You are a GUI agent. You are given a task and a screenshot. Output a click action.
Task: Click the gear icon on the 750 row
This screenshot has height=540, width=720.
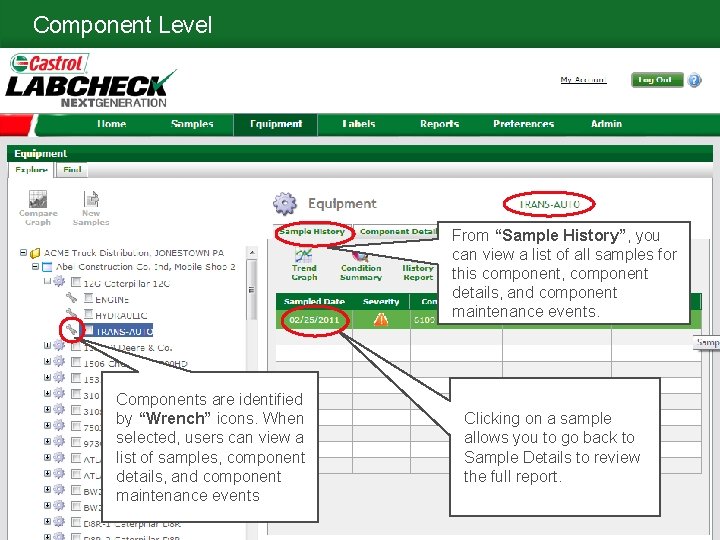pos(59,425)
